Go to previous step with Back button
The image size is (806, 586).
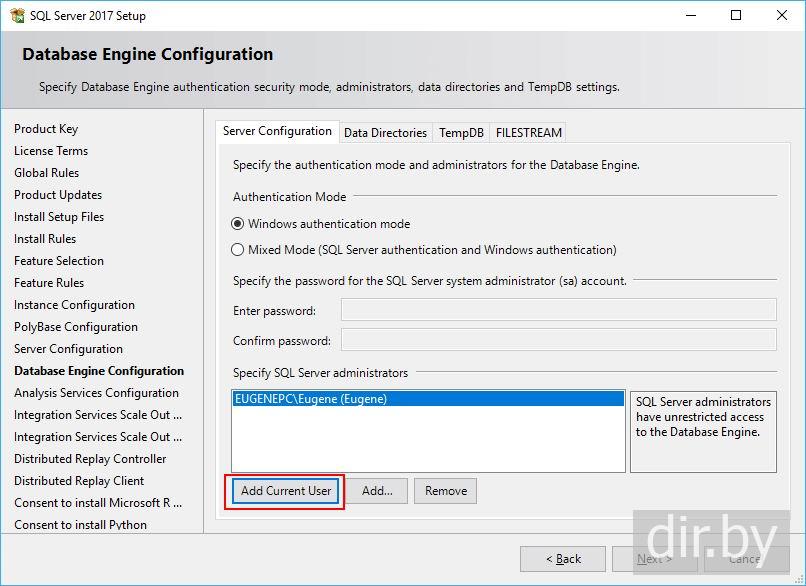coord(563,559)
